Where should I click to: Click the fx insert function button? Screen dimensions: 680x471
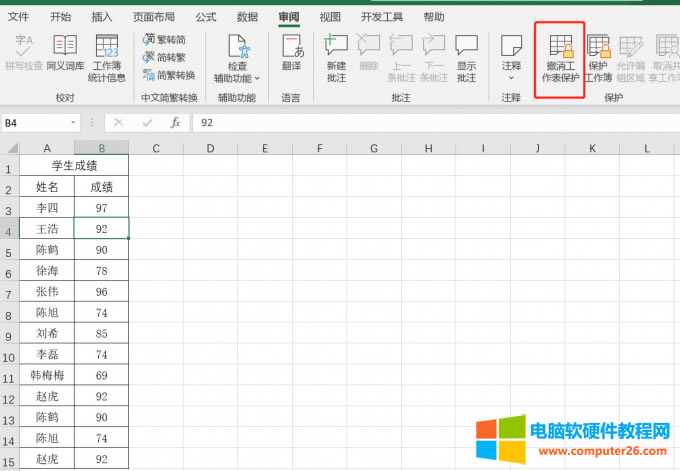click(x=175, y=123)
